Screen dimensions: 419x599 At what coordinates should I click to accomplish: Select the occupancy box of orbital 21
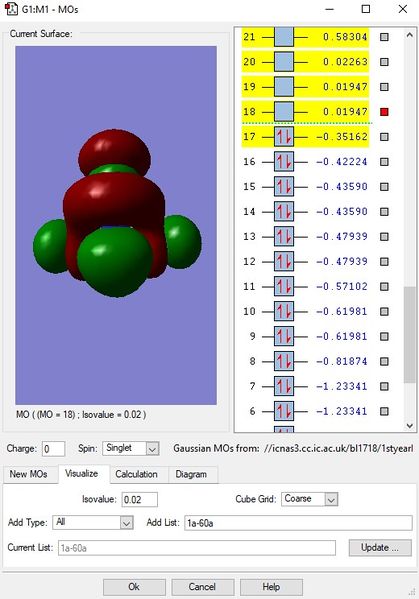pyautogui.click(x=284, y=37)
